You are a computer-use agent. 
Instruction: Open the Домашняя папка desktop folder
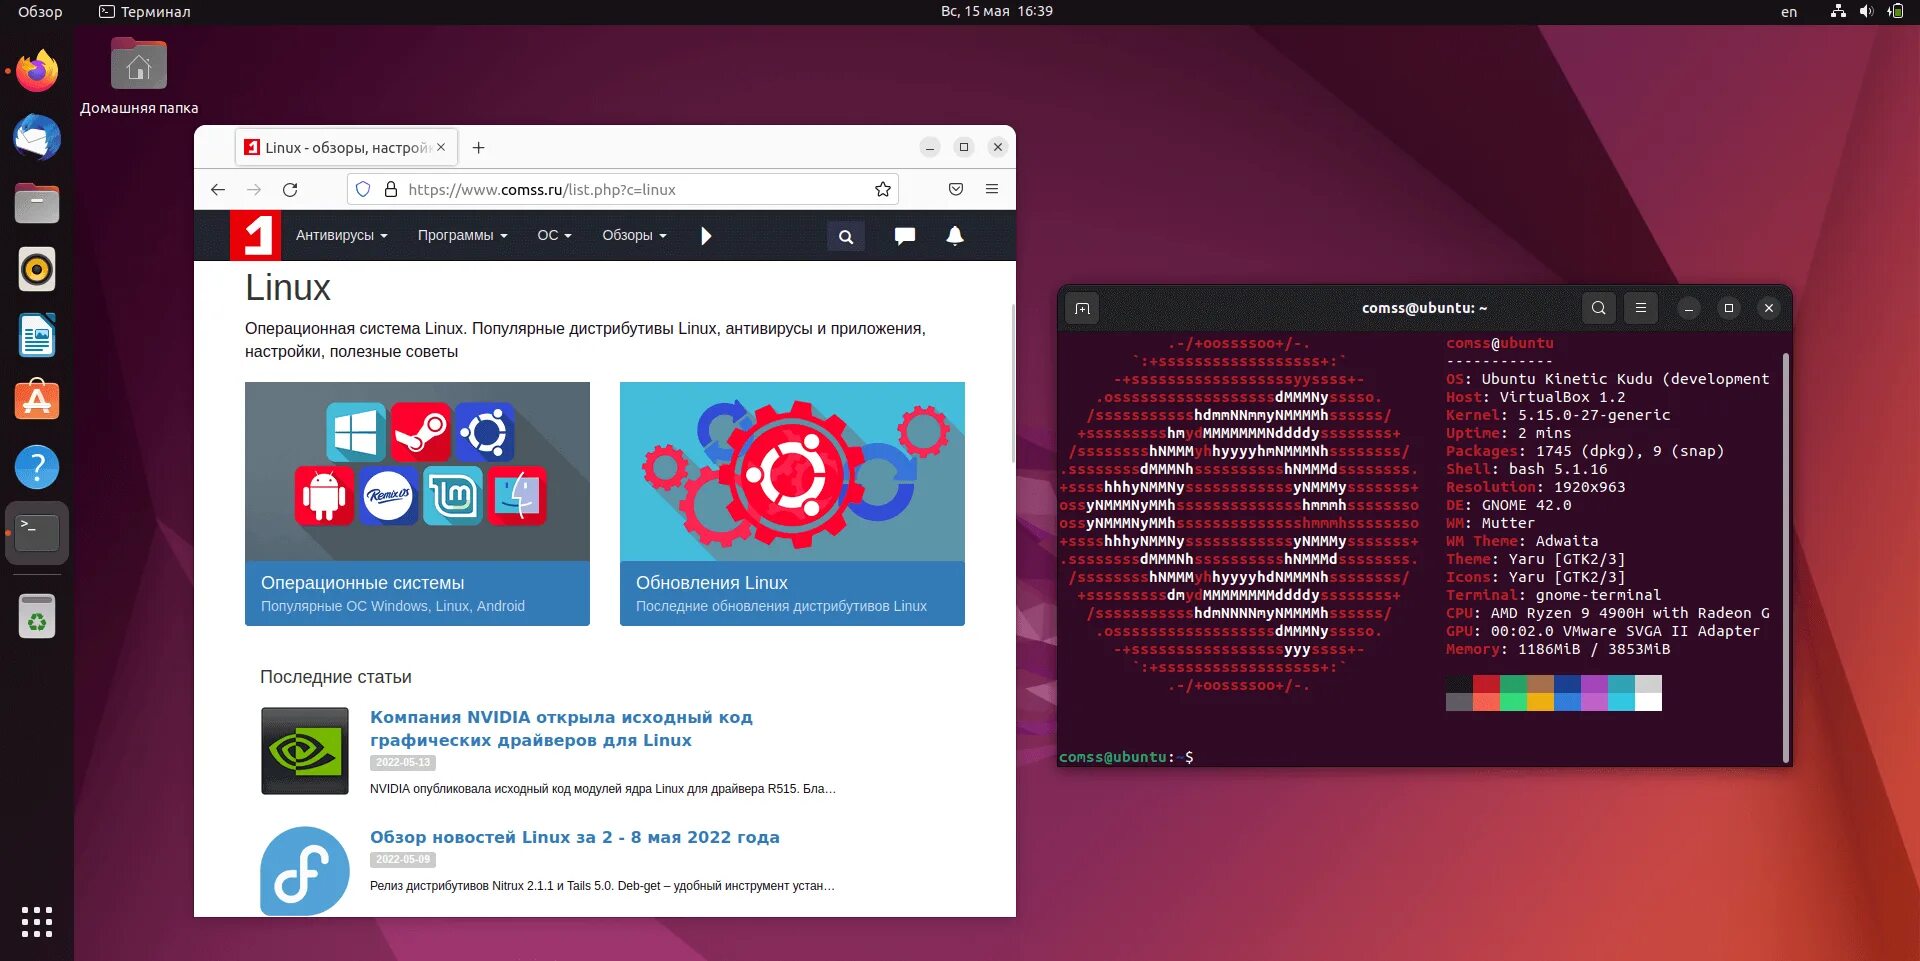tap(139, 77)
